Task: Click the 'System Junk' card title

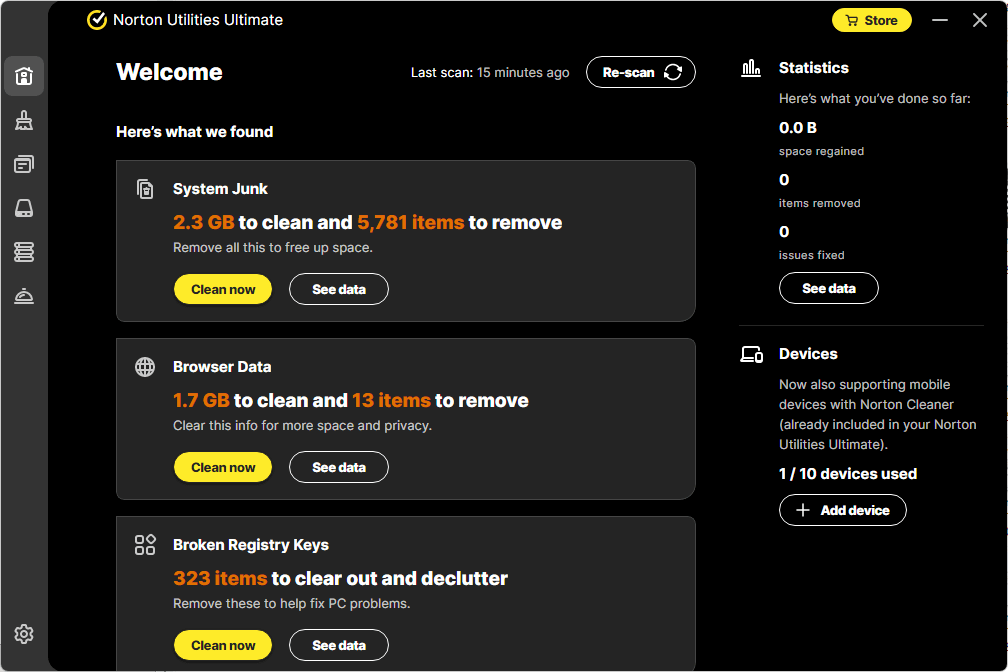Action: 220,189
